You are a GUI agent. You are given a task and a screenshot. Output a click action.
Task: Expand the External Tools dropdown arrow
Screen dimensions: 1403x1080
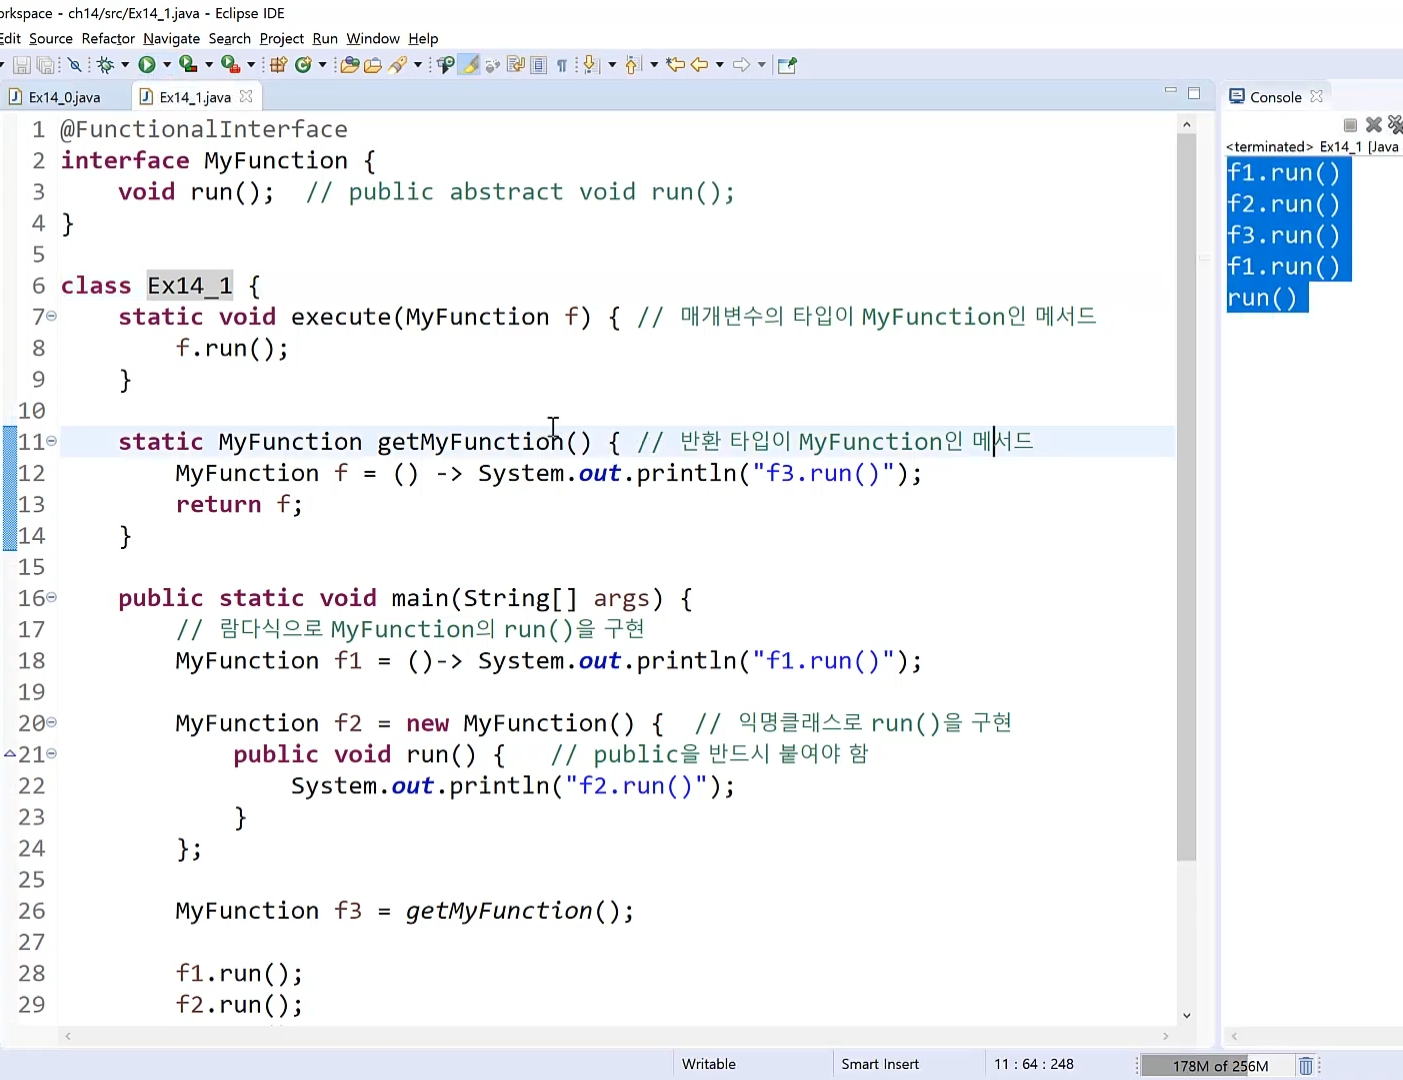(x=251, y=65)
